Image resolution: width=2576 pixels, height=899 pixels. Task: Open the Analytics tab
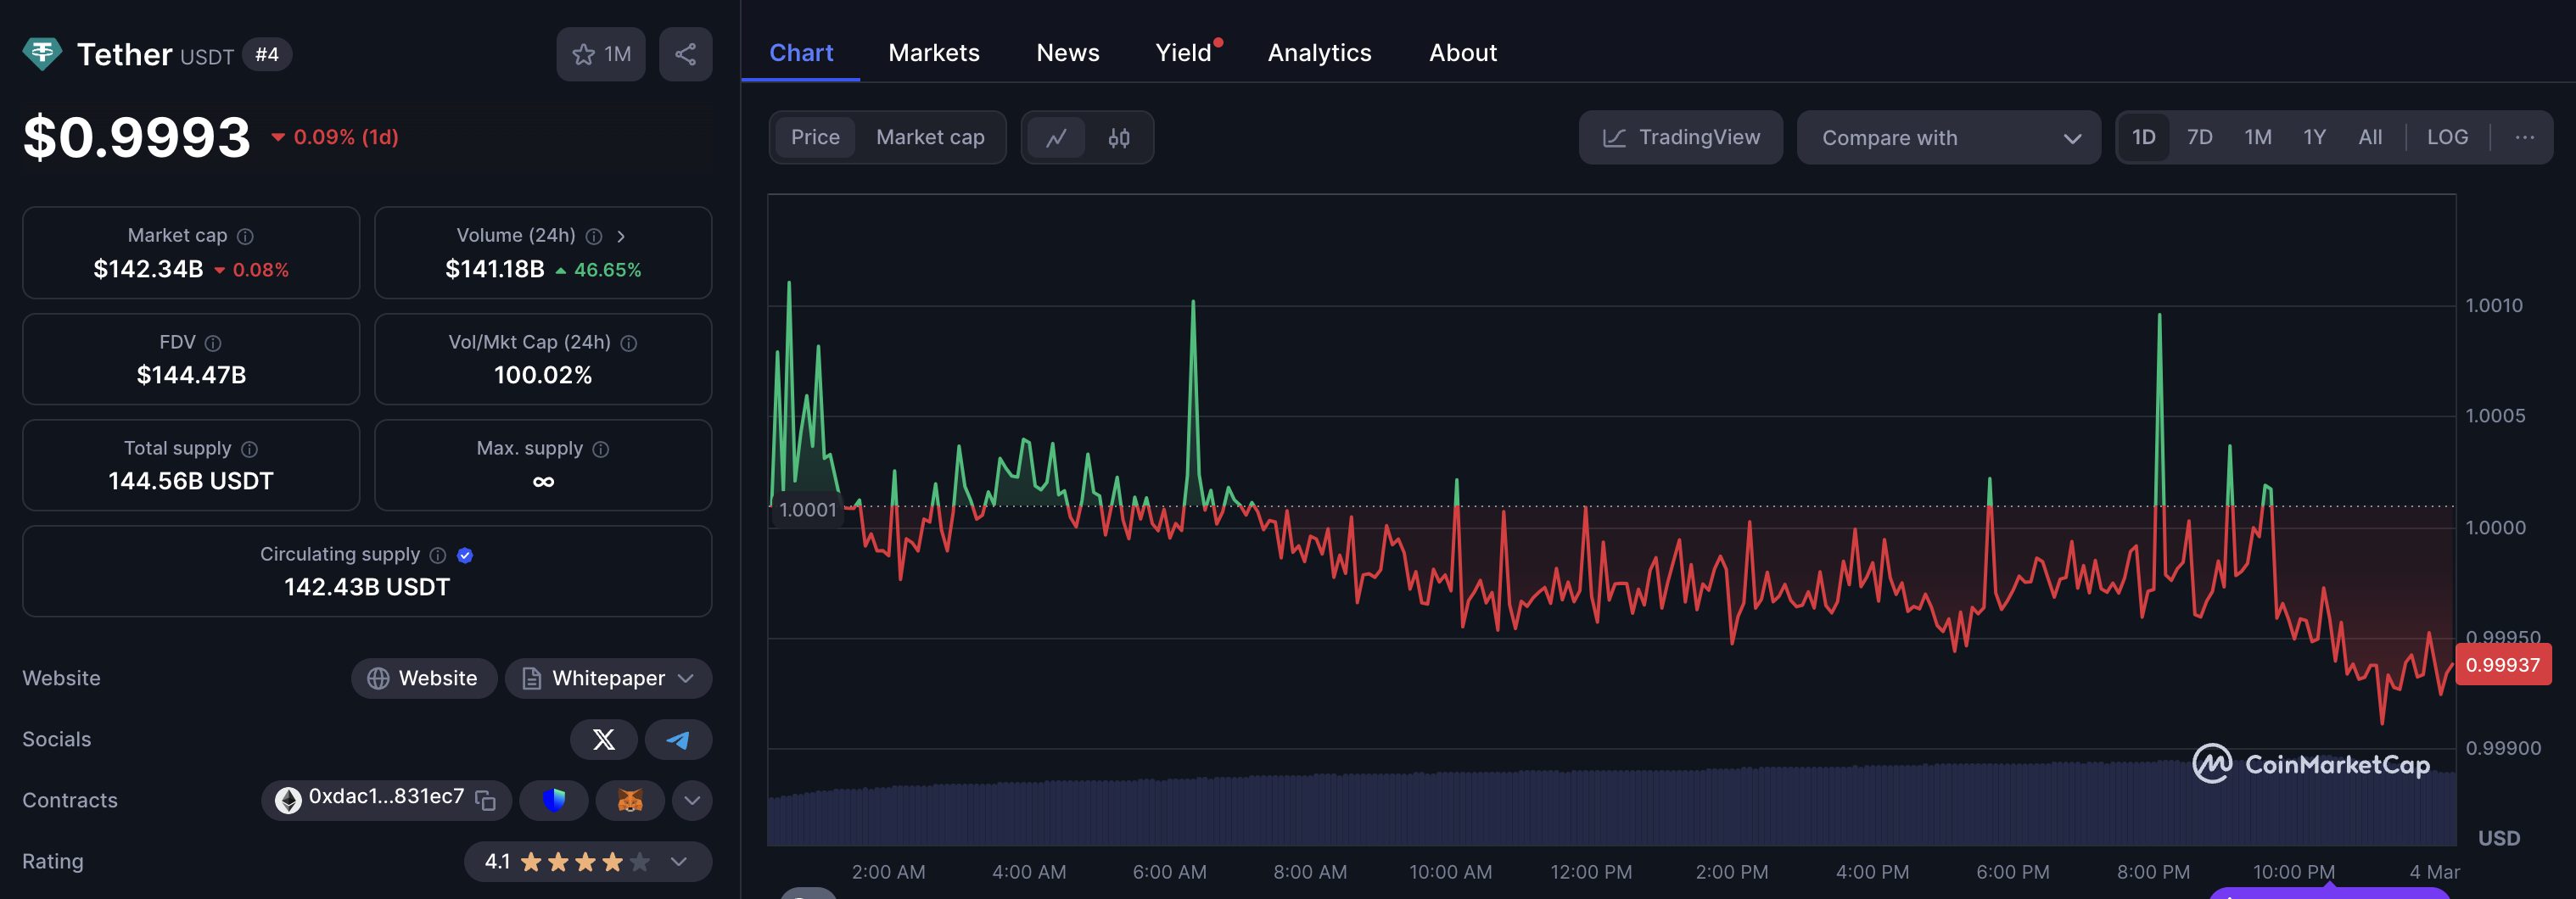[x=1320, y=52]
